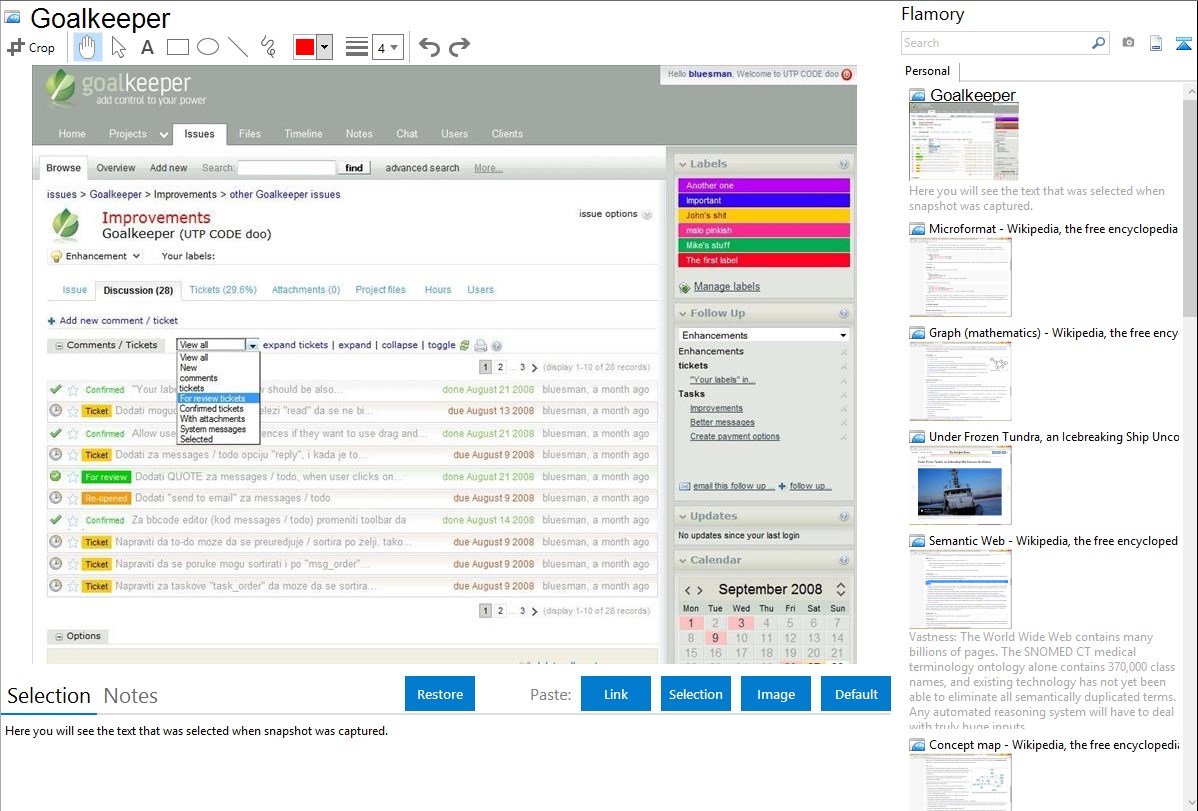
Task: Click the help icon in Calendar header
Action: [x=843, y=560]
